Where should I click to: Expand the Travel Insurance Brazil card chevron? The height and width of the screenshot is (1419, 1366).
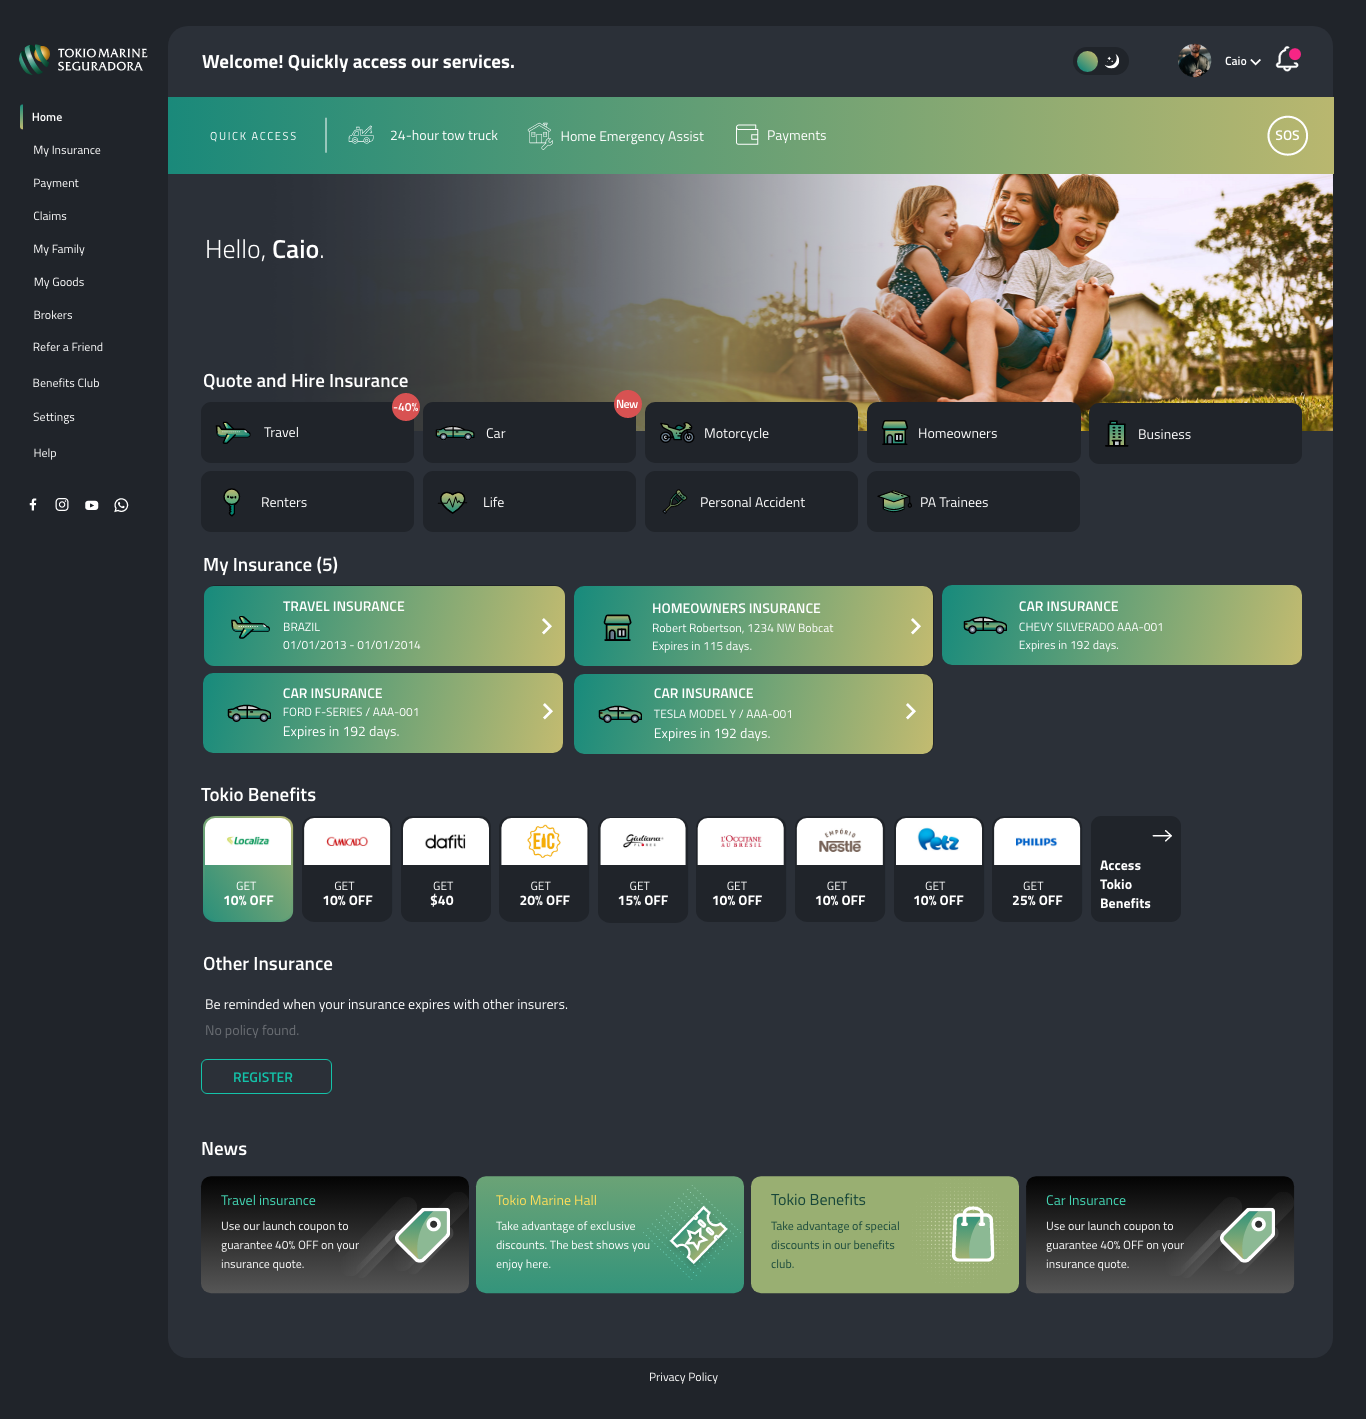[x=546, y=626]
